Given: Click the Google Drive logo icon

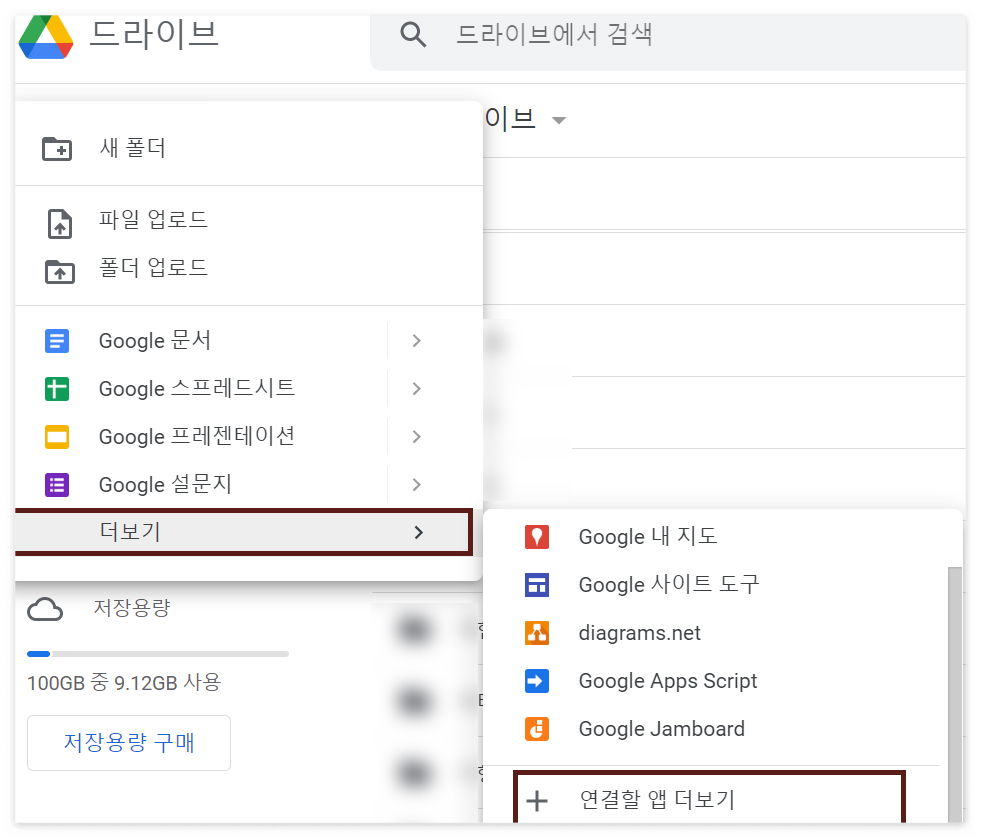Looking at the screenshot, I should pos(46,36).
